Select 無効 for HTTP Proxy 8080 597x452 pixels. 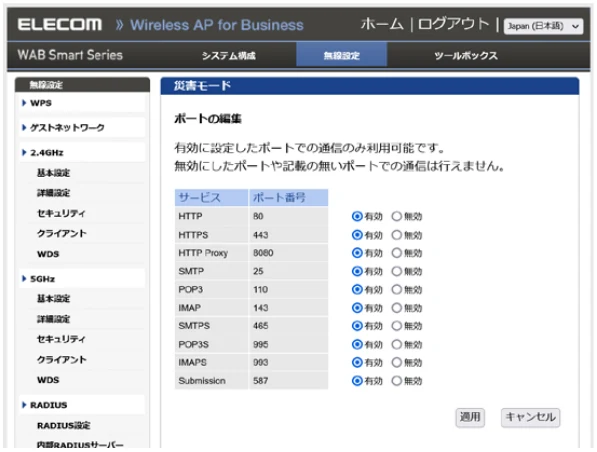(397, 253)
